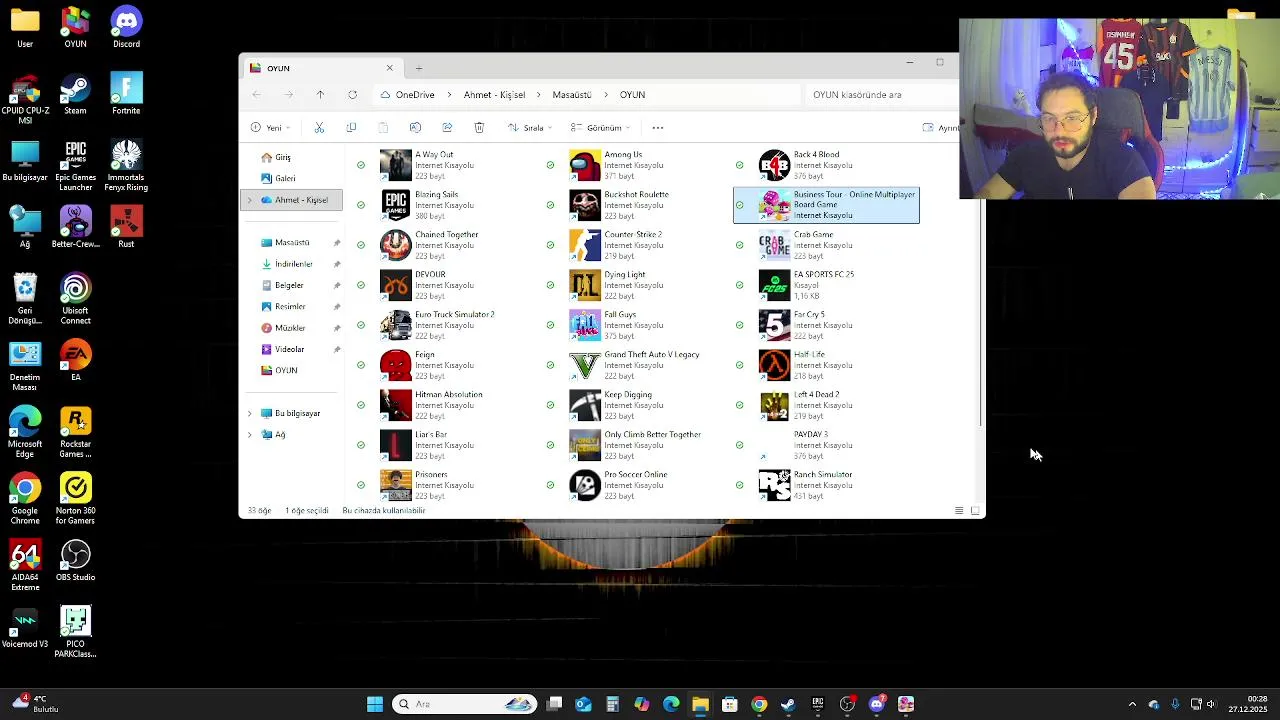This screenshot has height=720, width=1280.
Task: Open Galeri in the navigation pane
Action: point(277,178)
